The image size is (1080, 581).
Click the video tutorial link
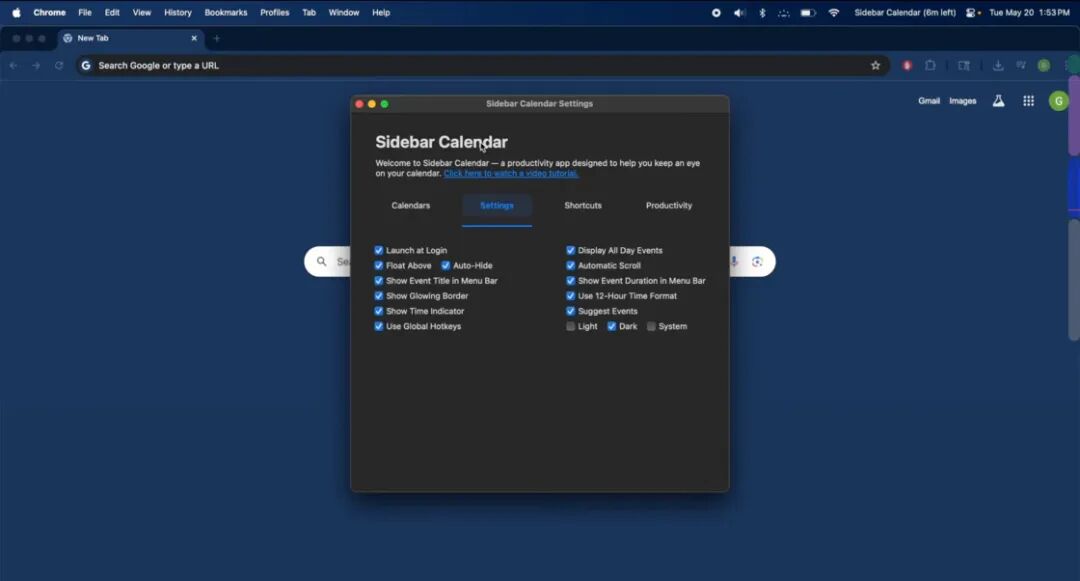pos(510,173)
